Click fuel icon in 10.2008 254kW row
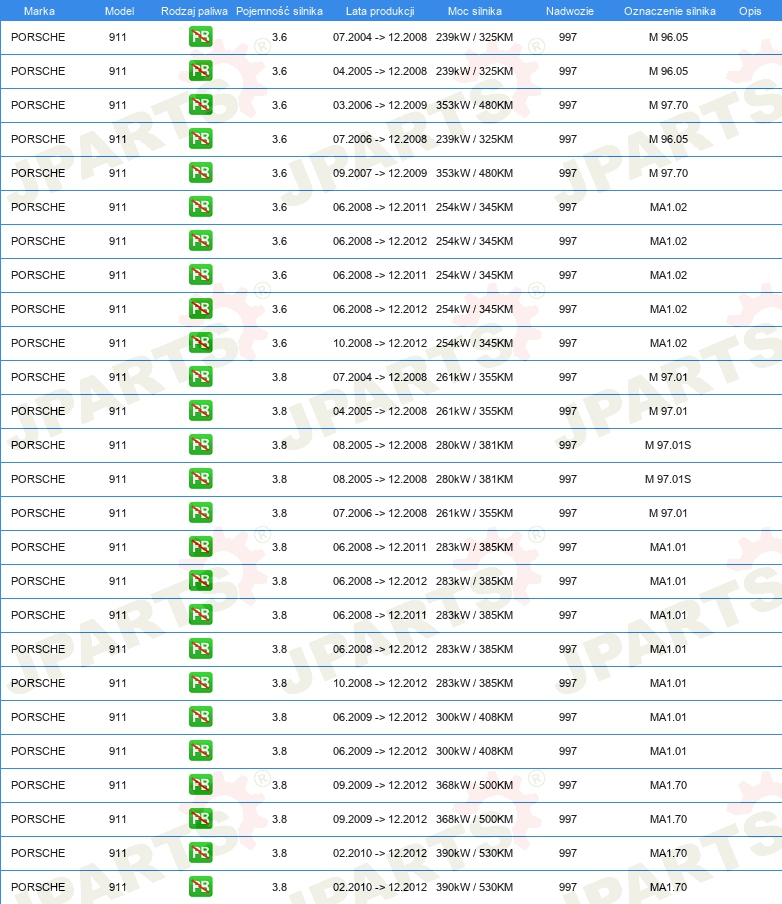The width and height of the screenshot is (782, 904). pos(201,343)
